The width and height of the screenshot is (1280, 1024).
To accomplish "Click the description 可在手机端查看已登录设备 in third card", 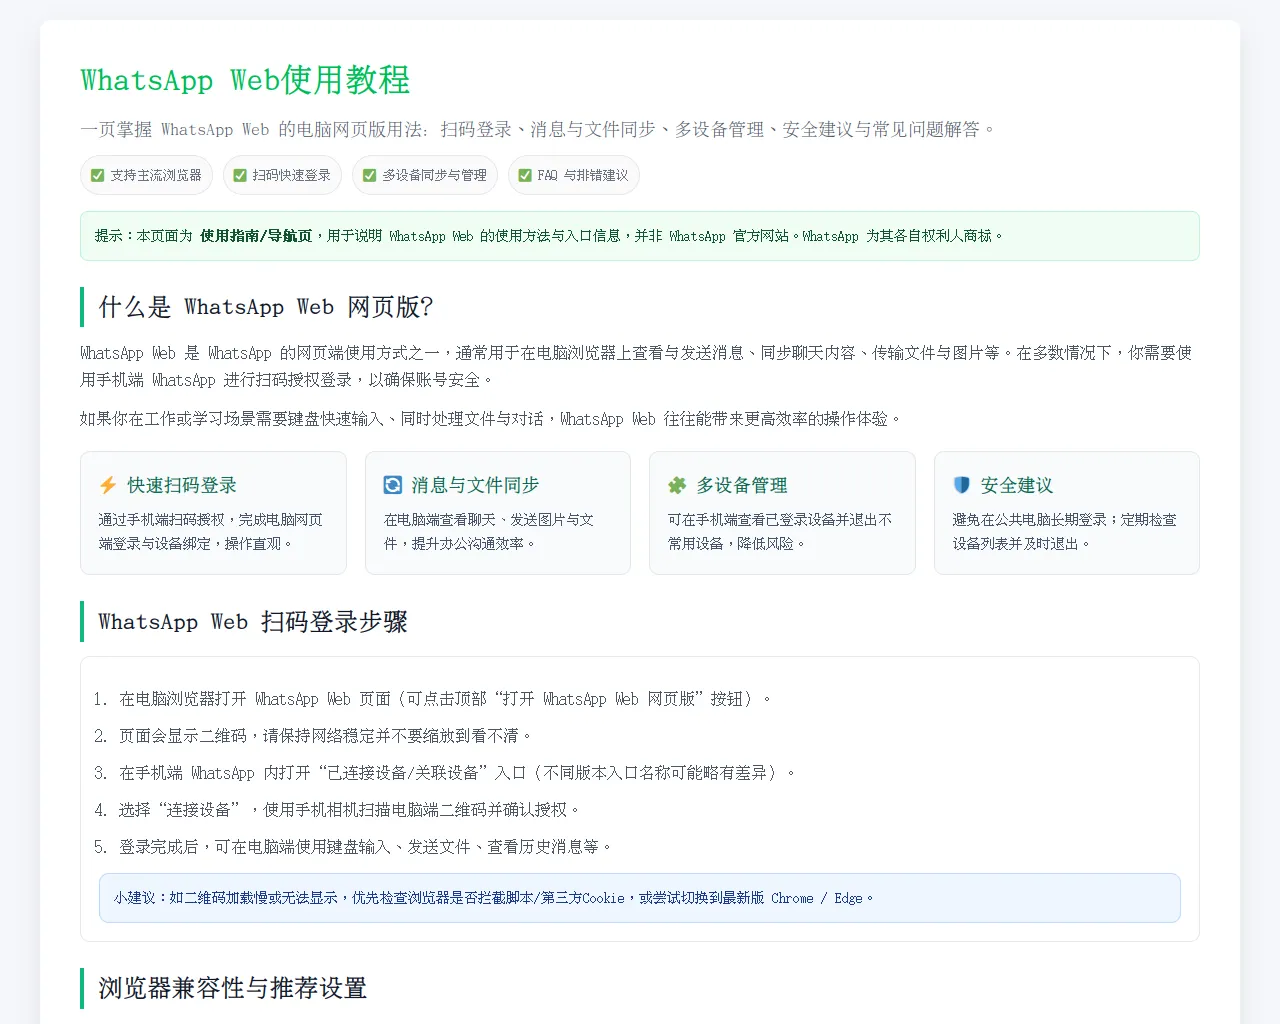I will (x=781, y=532).
